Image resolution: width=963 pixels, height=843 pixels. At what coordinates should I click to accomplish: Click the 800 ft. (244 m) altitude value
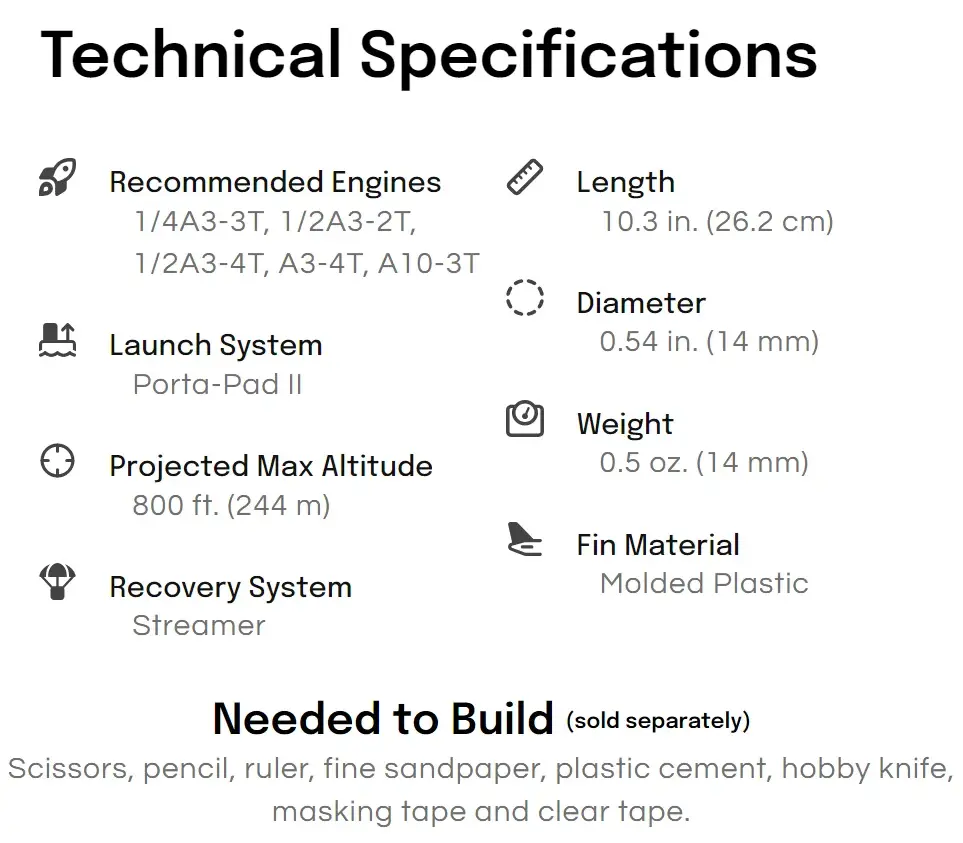[232, 506]
